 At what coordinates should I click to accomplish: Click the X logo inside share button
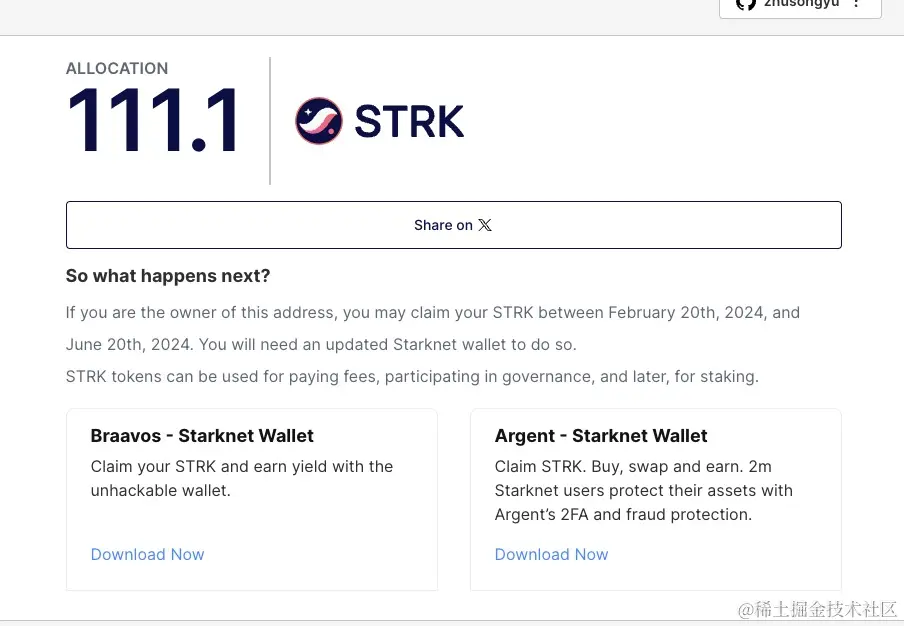click(x=485, y=225)
